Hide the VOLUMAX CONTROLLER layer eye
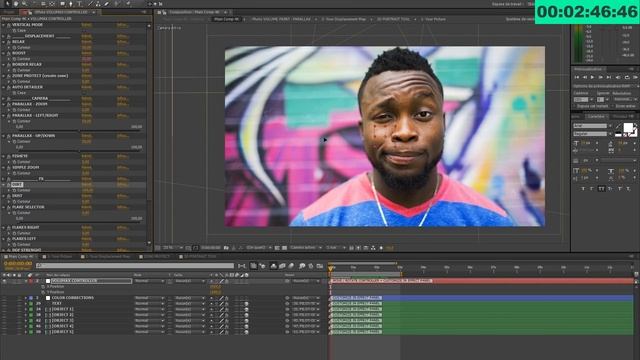The image size is (640, 360). tap(4, 281)
